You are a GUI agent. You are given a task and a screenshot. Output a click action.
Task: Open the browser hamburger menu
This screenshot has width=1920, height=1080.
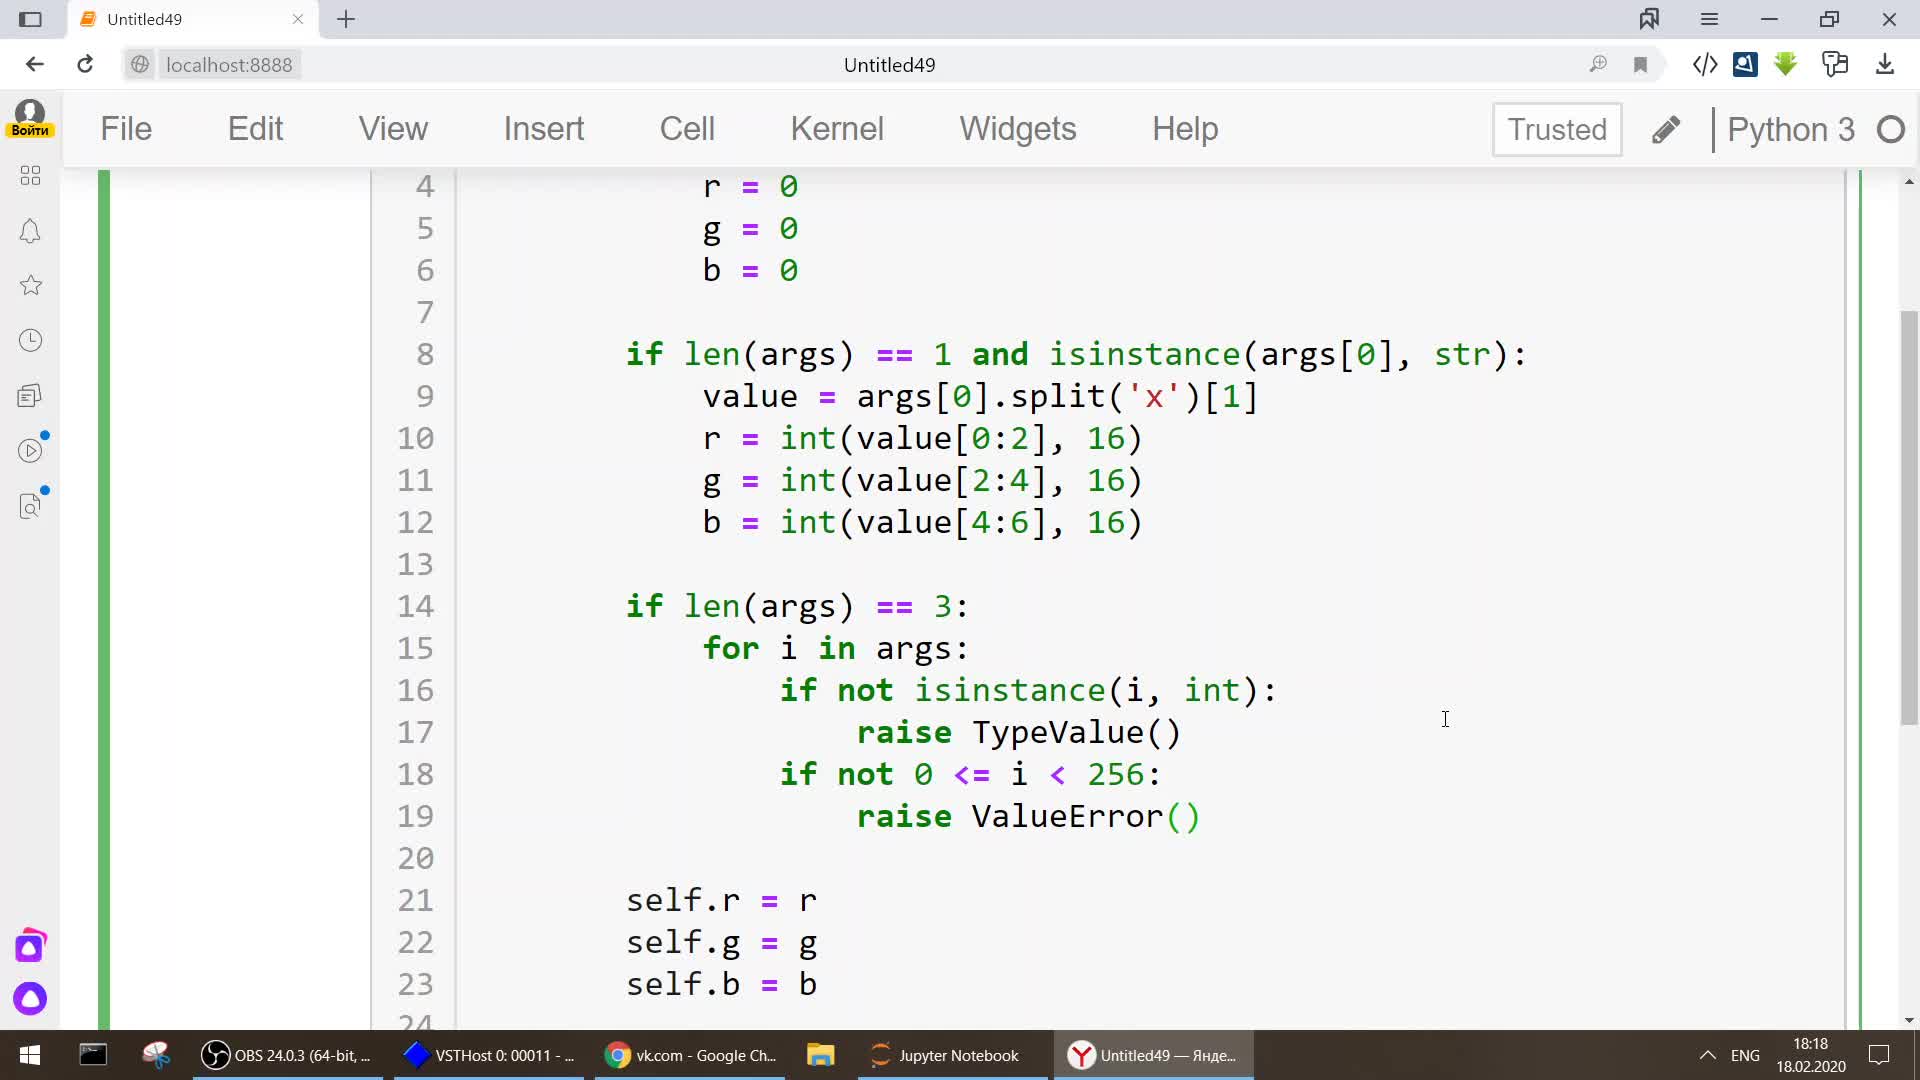coord(1709,19)
